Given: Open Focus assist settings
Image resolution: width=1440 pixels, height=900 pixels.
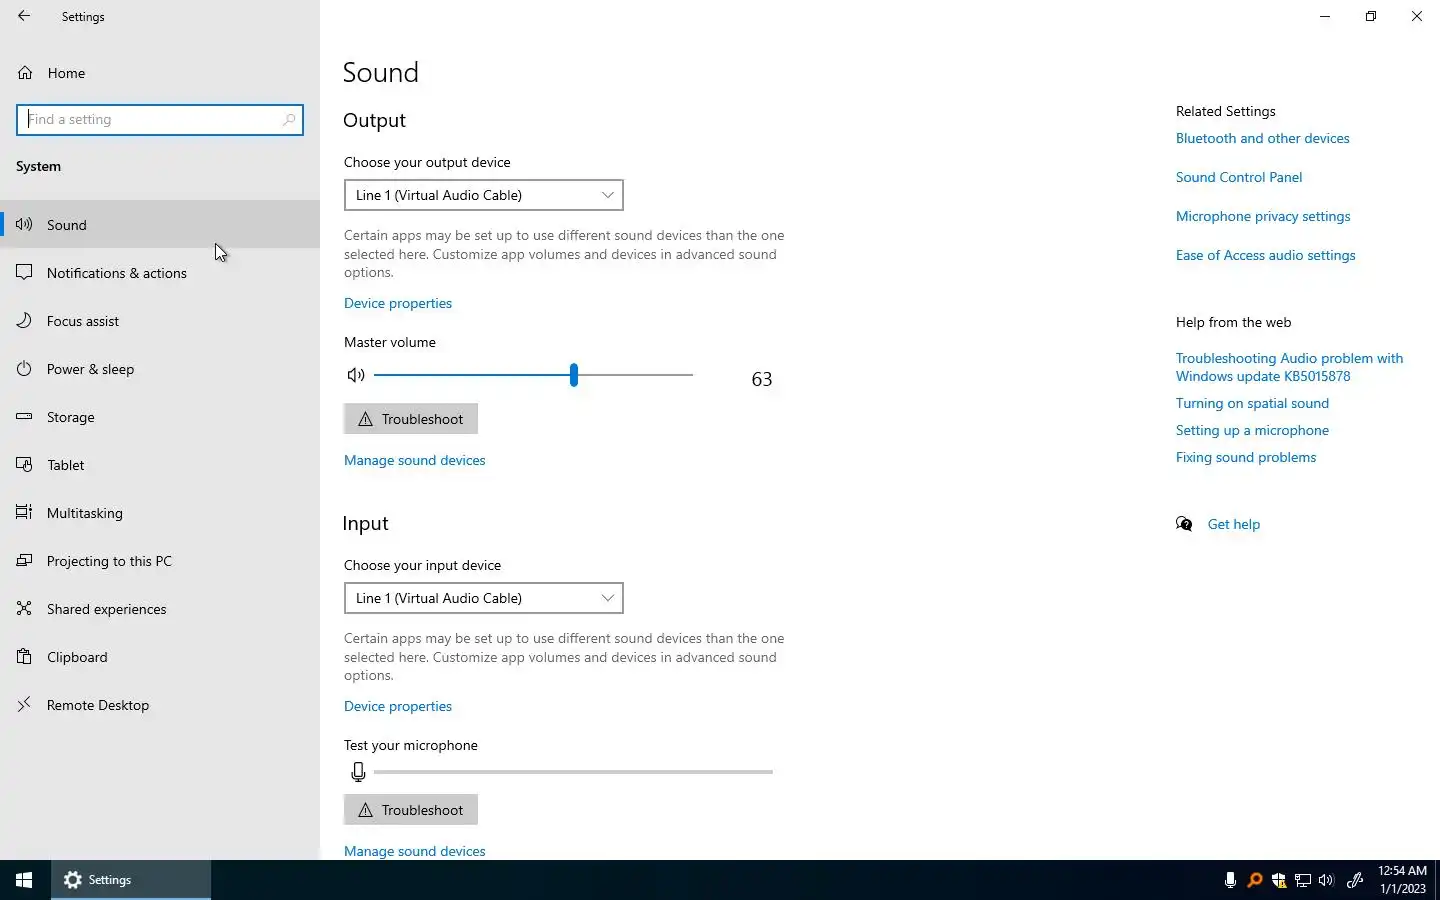Looking at the screenshot, I should [x=160, y=321].
